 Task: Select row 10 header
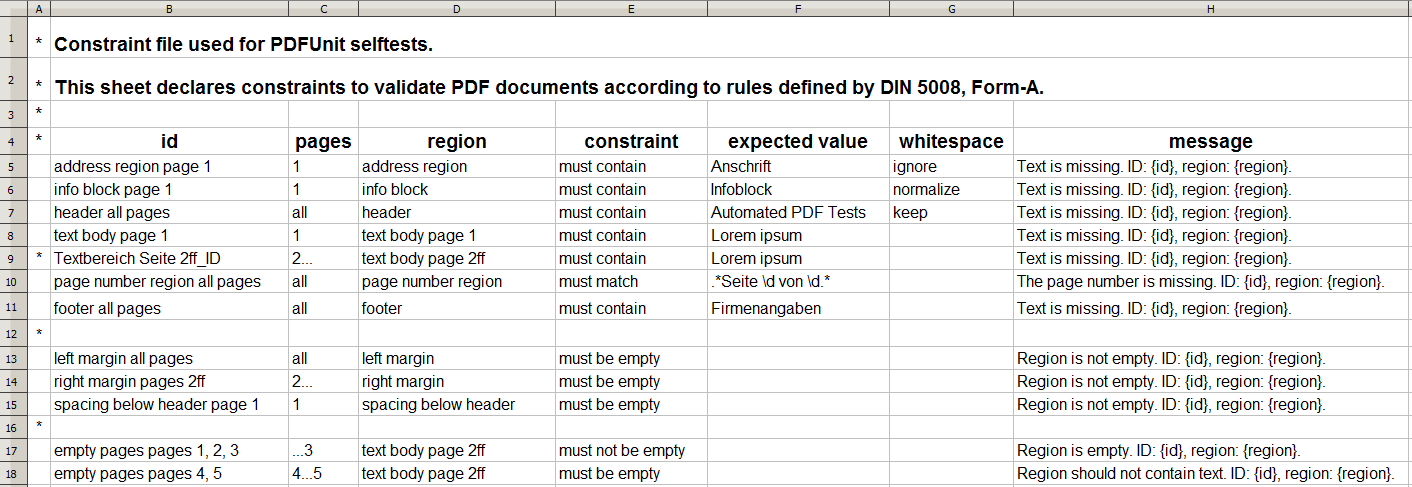14,282
